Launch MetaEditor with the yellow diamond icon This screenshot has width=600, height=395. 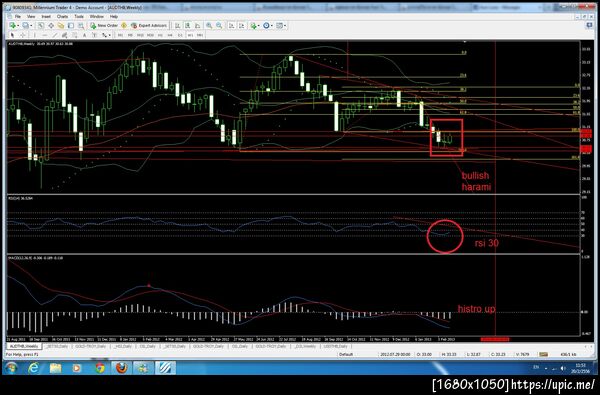pyautogui.click(x=124, y=26)
